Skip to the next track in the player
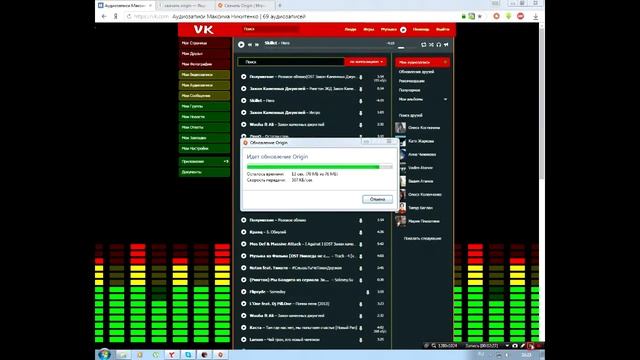This screenshot has width=640, height=360. 257,44
